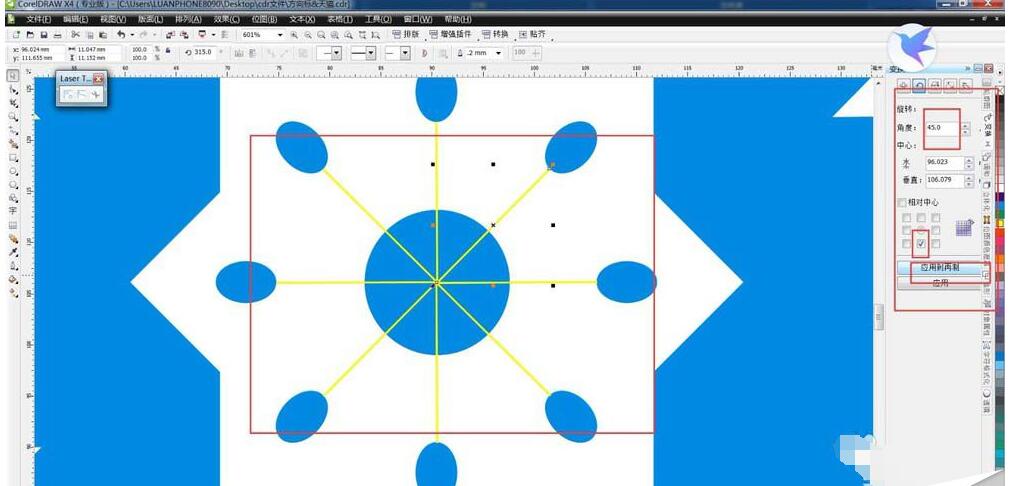Click the Undo arrow in the toolbar
The height and width of the screenshot is (486, 1016).
[x=120, y=35]
